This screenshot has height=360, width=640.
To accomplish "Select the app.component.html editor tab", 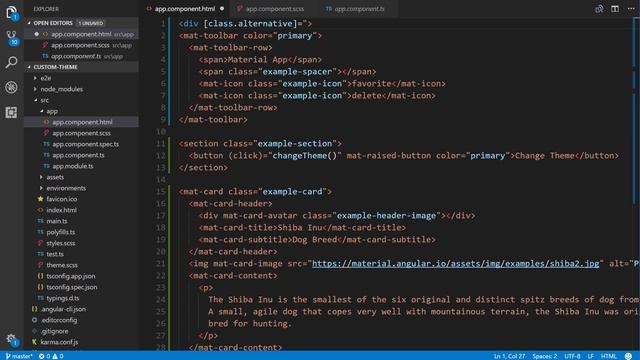I will pyautogui.click(x=184, y=9).
